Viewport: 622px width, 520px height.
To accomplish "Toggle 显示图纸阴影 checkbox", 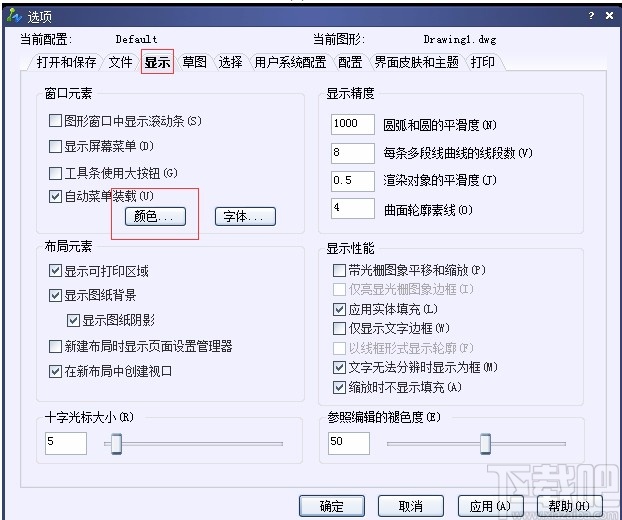I will (73, 320).
